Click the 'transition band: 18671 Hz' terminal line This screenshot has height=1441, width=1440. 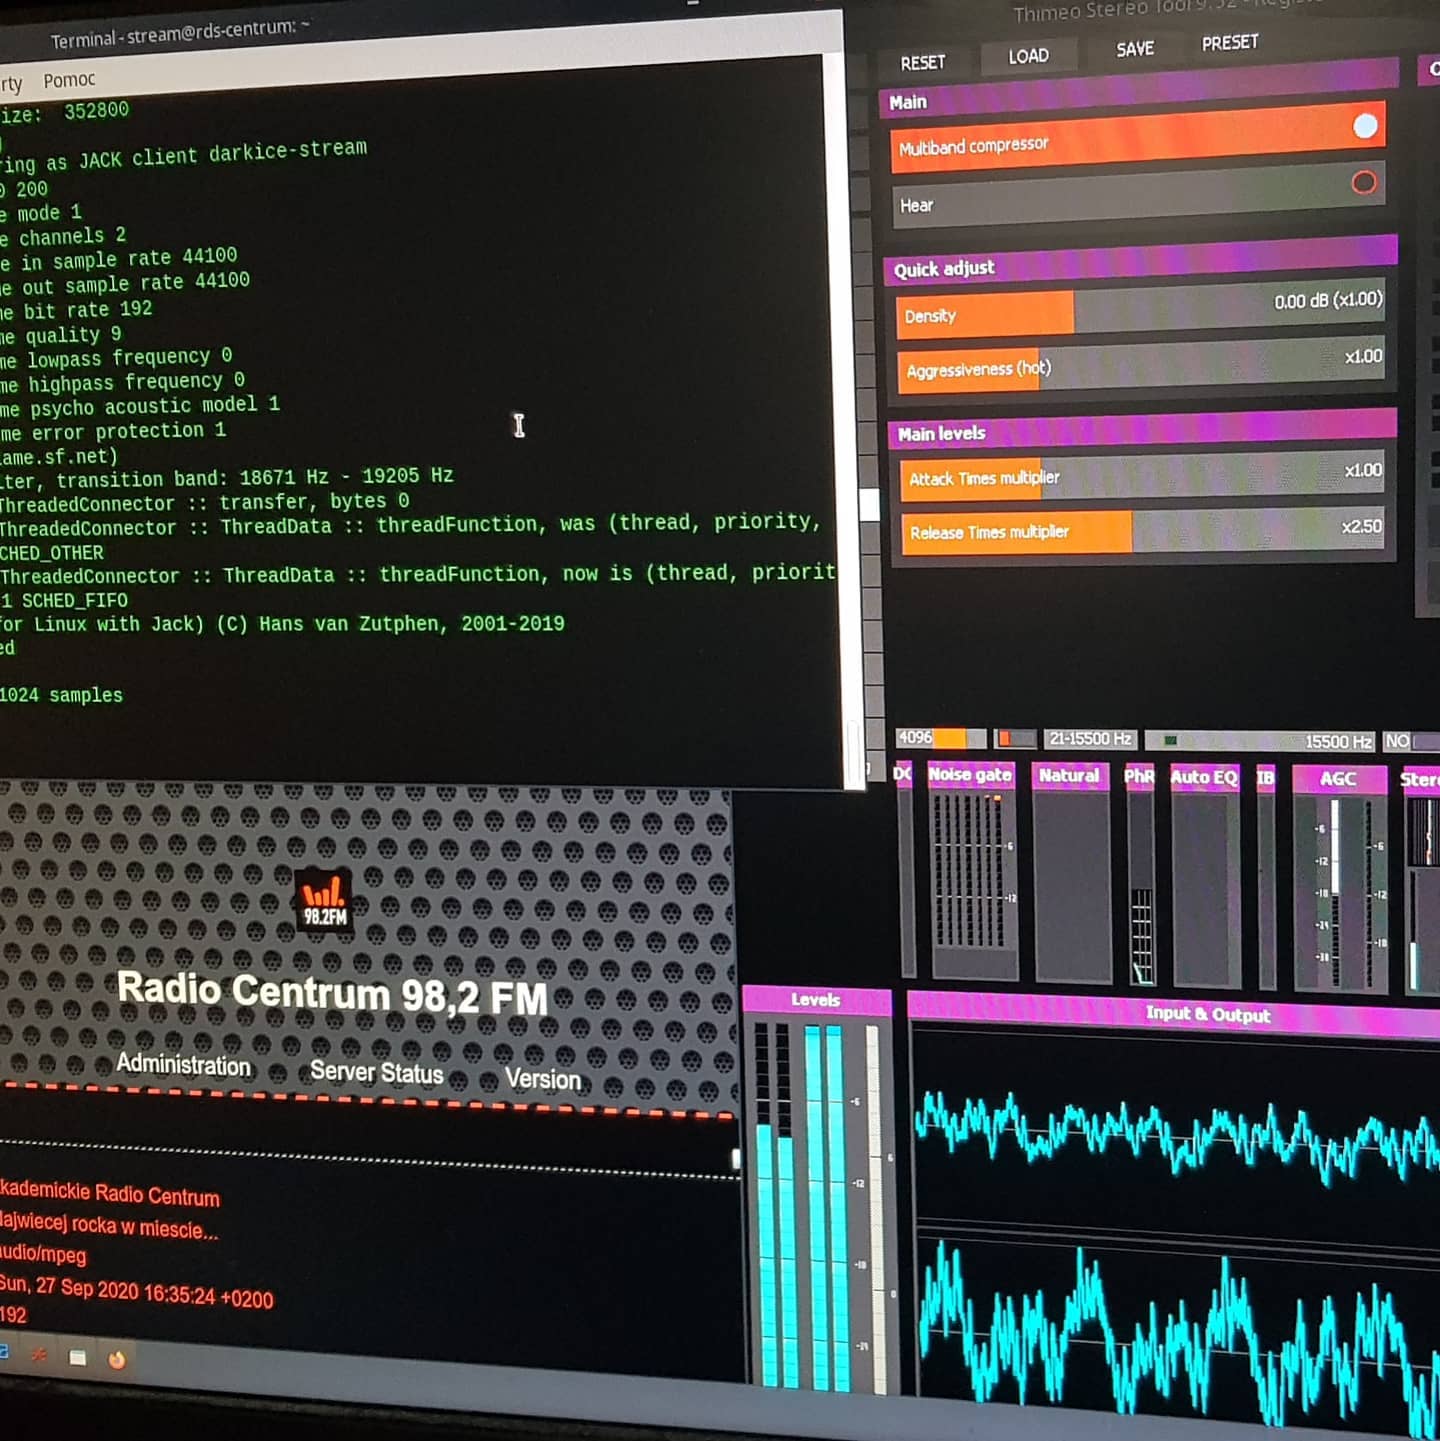pos(226,478)
